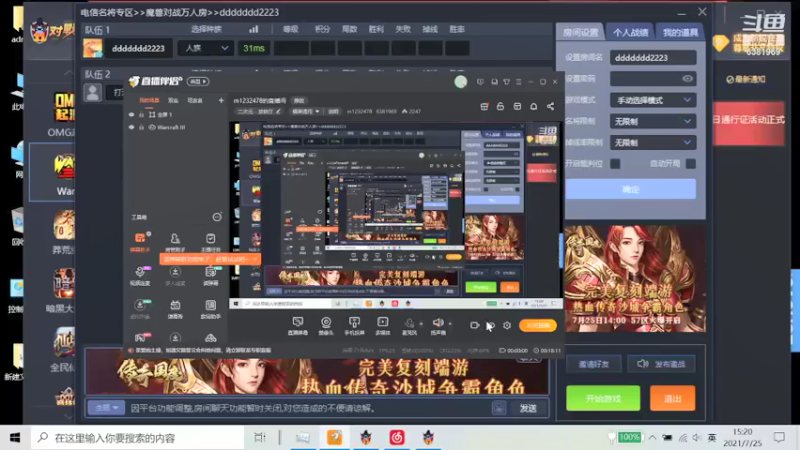Click the 设置密码 input field

(653, 79)
